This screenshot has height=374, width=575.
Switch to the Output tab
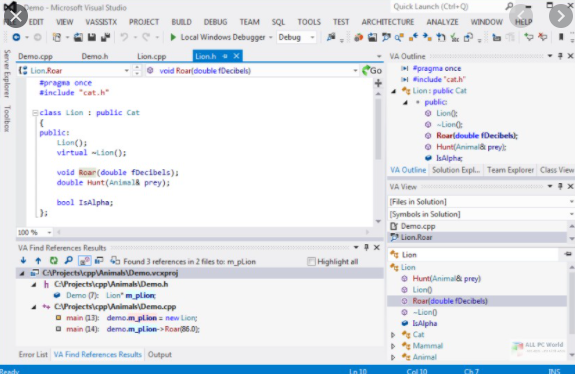click(160, 355)
